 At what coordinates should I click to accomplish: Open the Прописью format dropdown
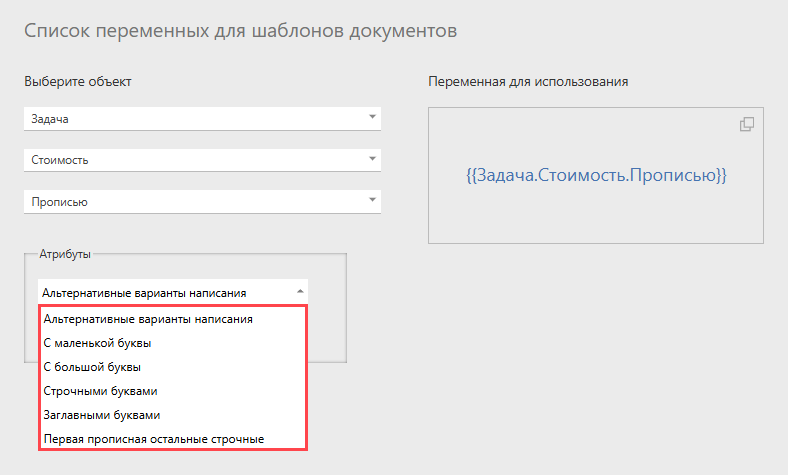pos(202,202)
